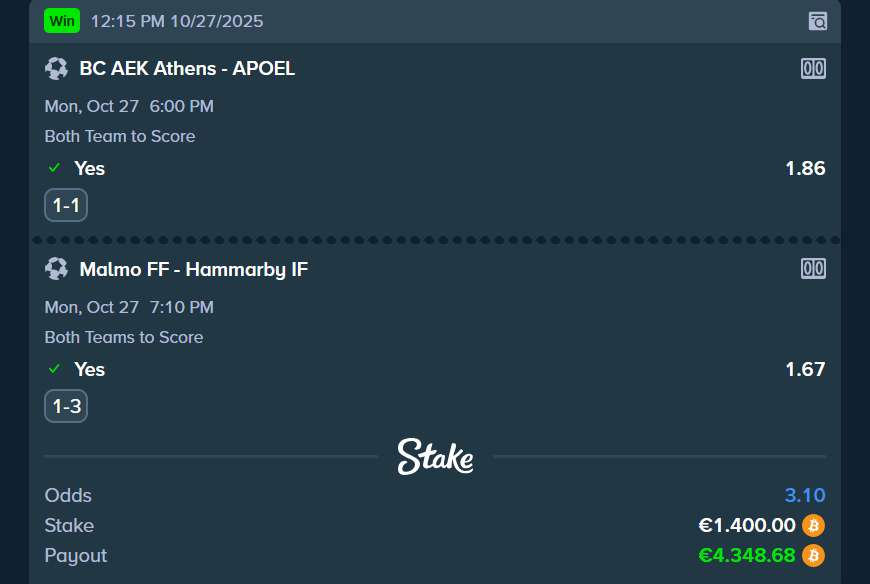The width and height of the screenshot is (870, 584).
Task: Click the Bitcoin icon next to the payout amount
Action: click(x=813, y=556)
